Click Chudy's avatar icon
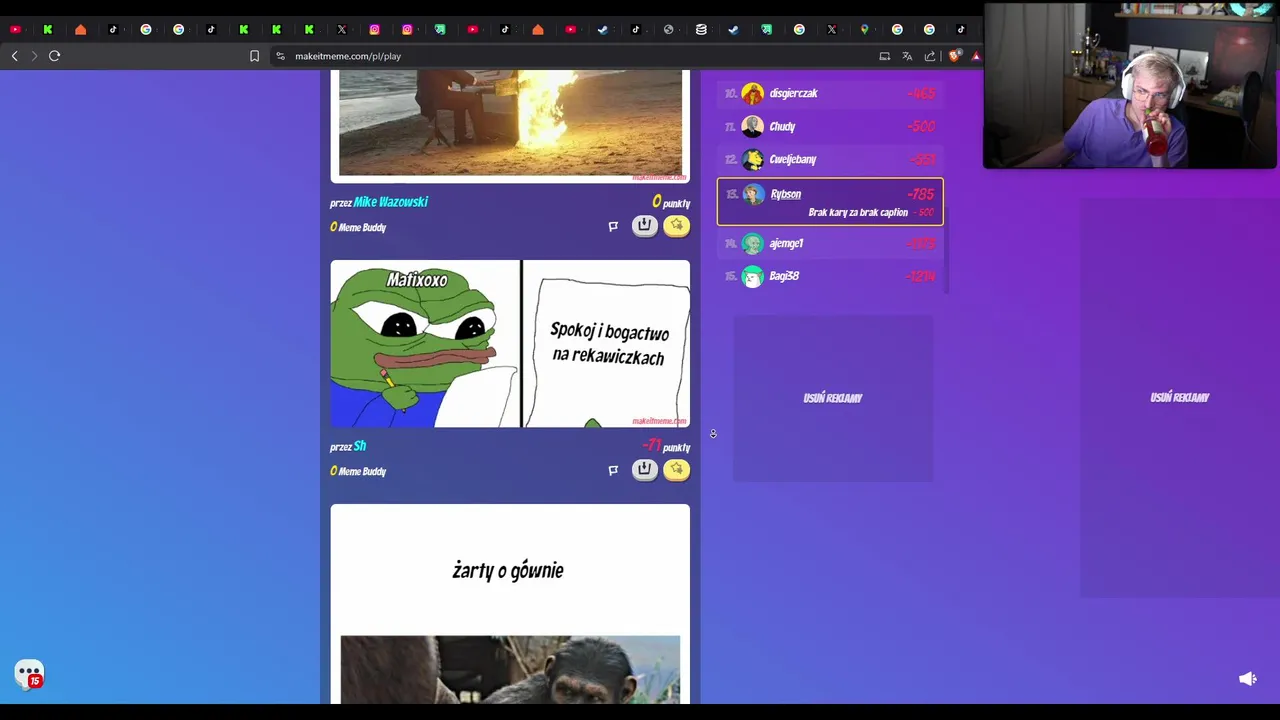1280x720 pixels. [x=753, y=126]
